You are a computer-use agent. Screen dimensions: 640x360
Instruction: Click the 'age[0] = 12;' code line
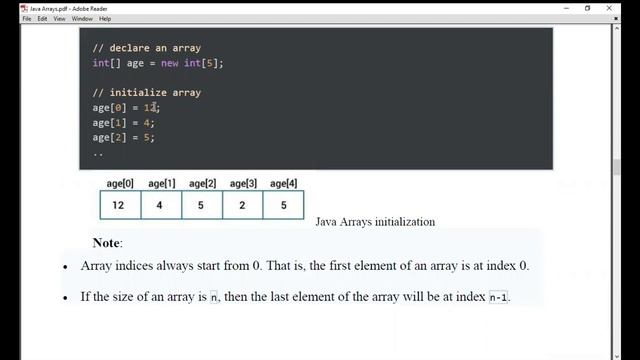pyautogui.click(x=126, y=108)
